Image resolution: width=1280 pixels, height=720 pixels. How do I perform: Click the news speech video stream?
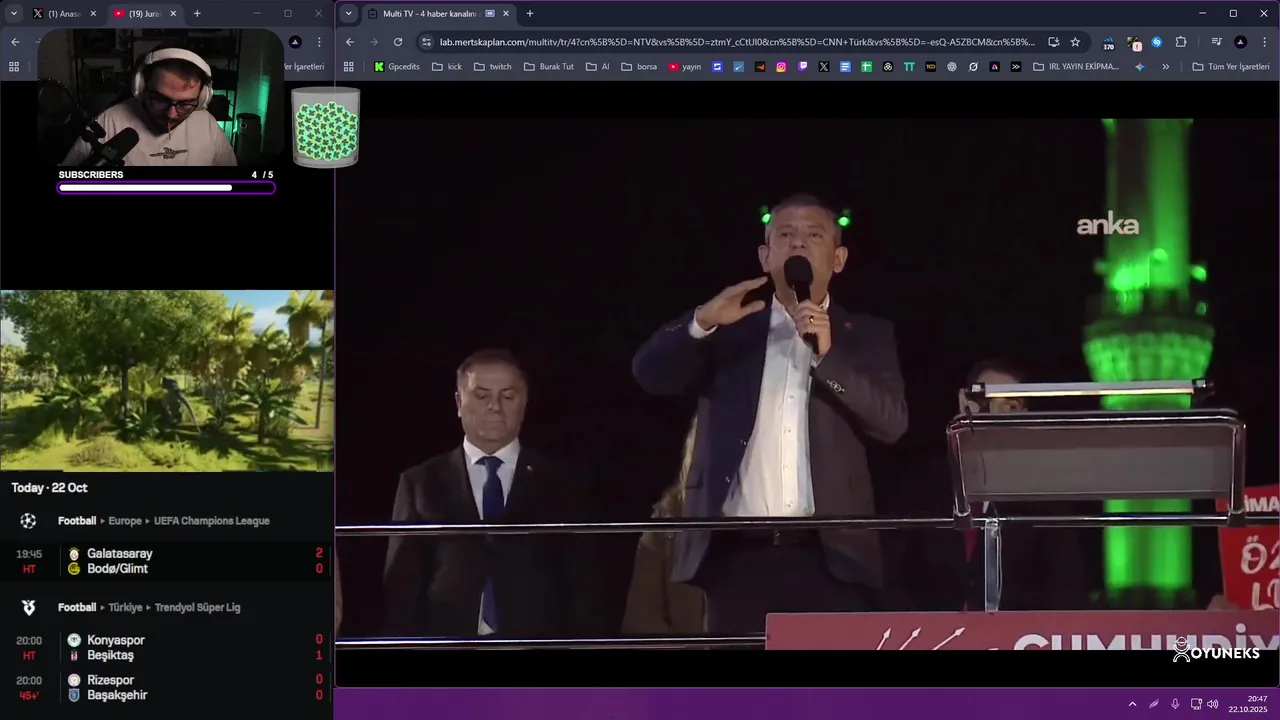(807, 385)
